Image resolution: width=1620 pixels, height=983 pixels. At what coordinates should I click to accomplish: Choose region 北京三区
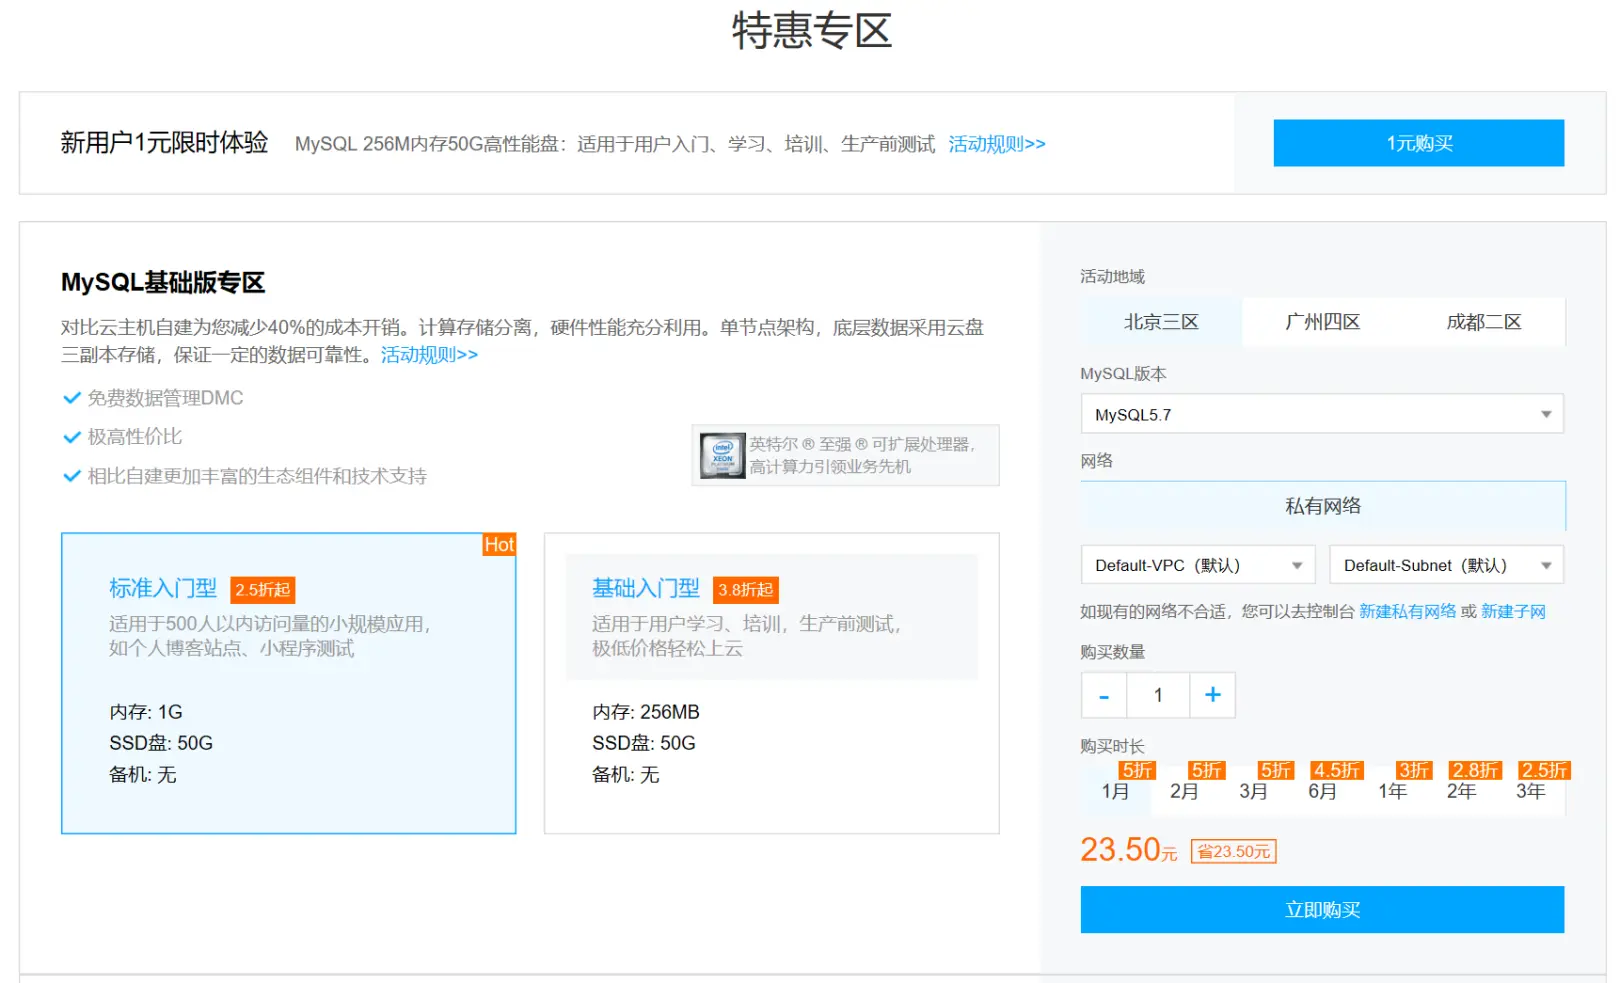[1161, 322]
